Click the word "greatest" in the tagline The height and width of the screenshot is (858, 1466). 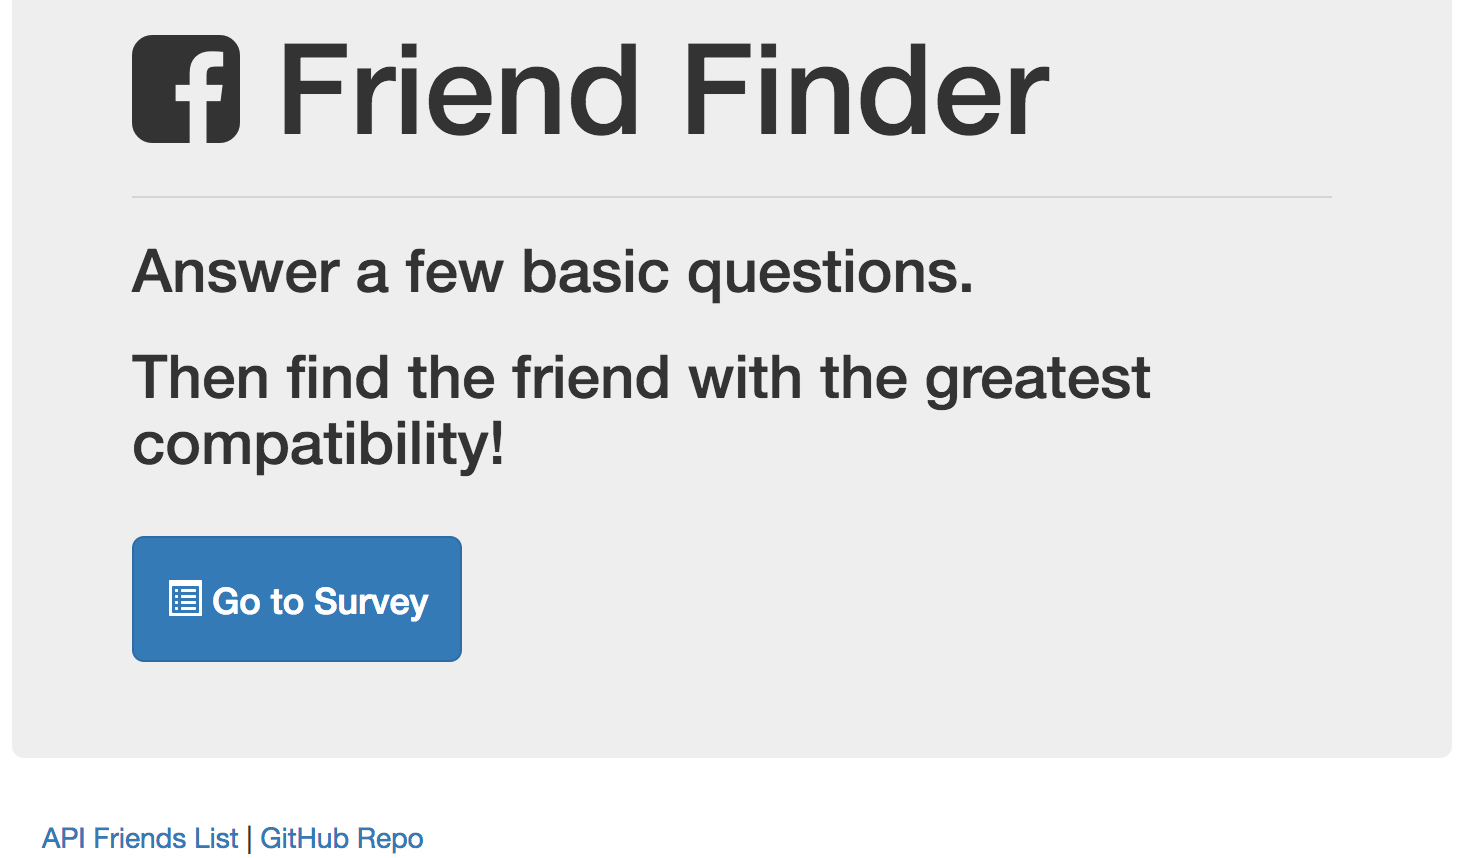pos(1037,378)
